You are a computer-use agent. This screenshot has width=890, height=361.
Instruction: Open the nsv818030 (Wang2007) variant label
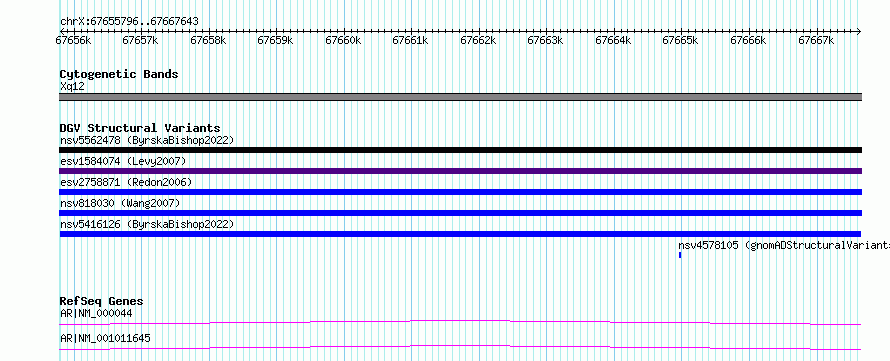pos(120,203)
